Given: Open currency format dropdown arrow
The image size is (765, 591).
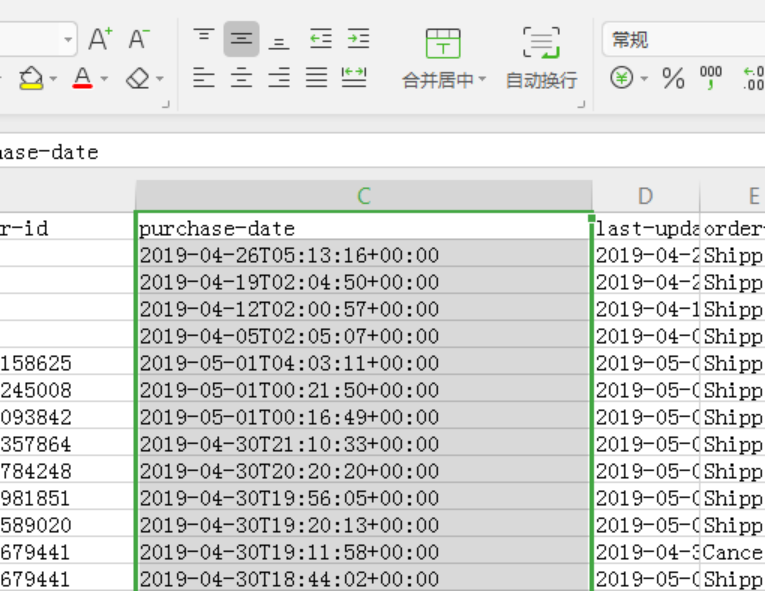Looking at the screenshot, I should pyautogui.click(x=644, y=79).
